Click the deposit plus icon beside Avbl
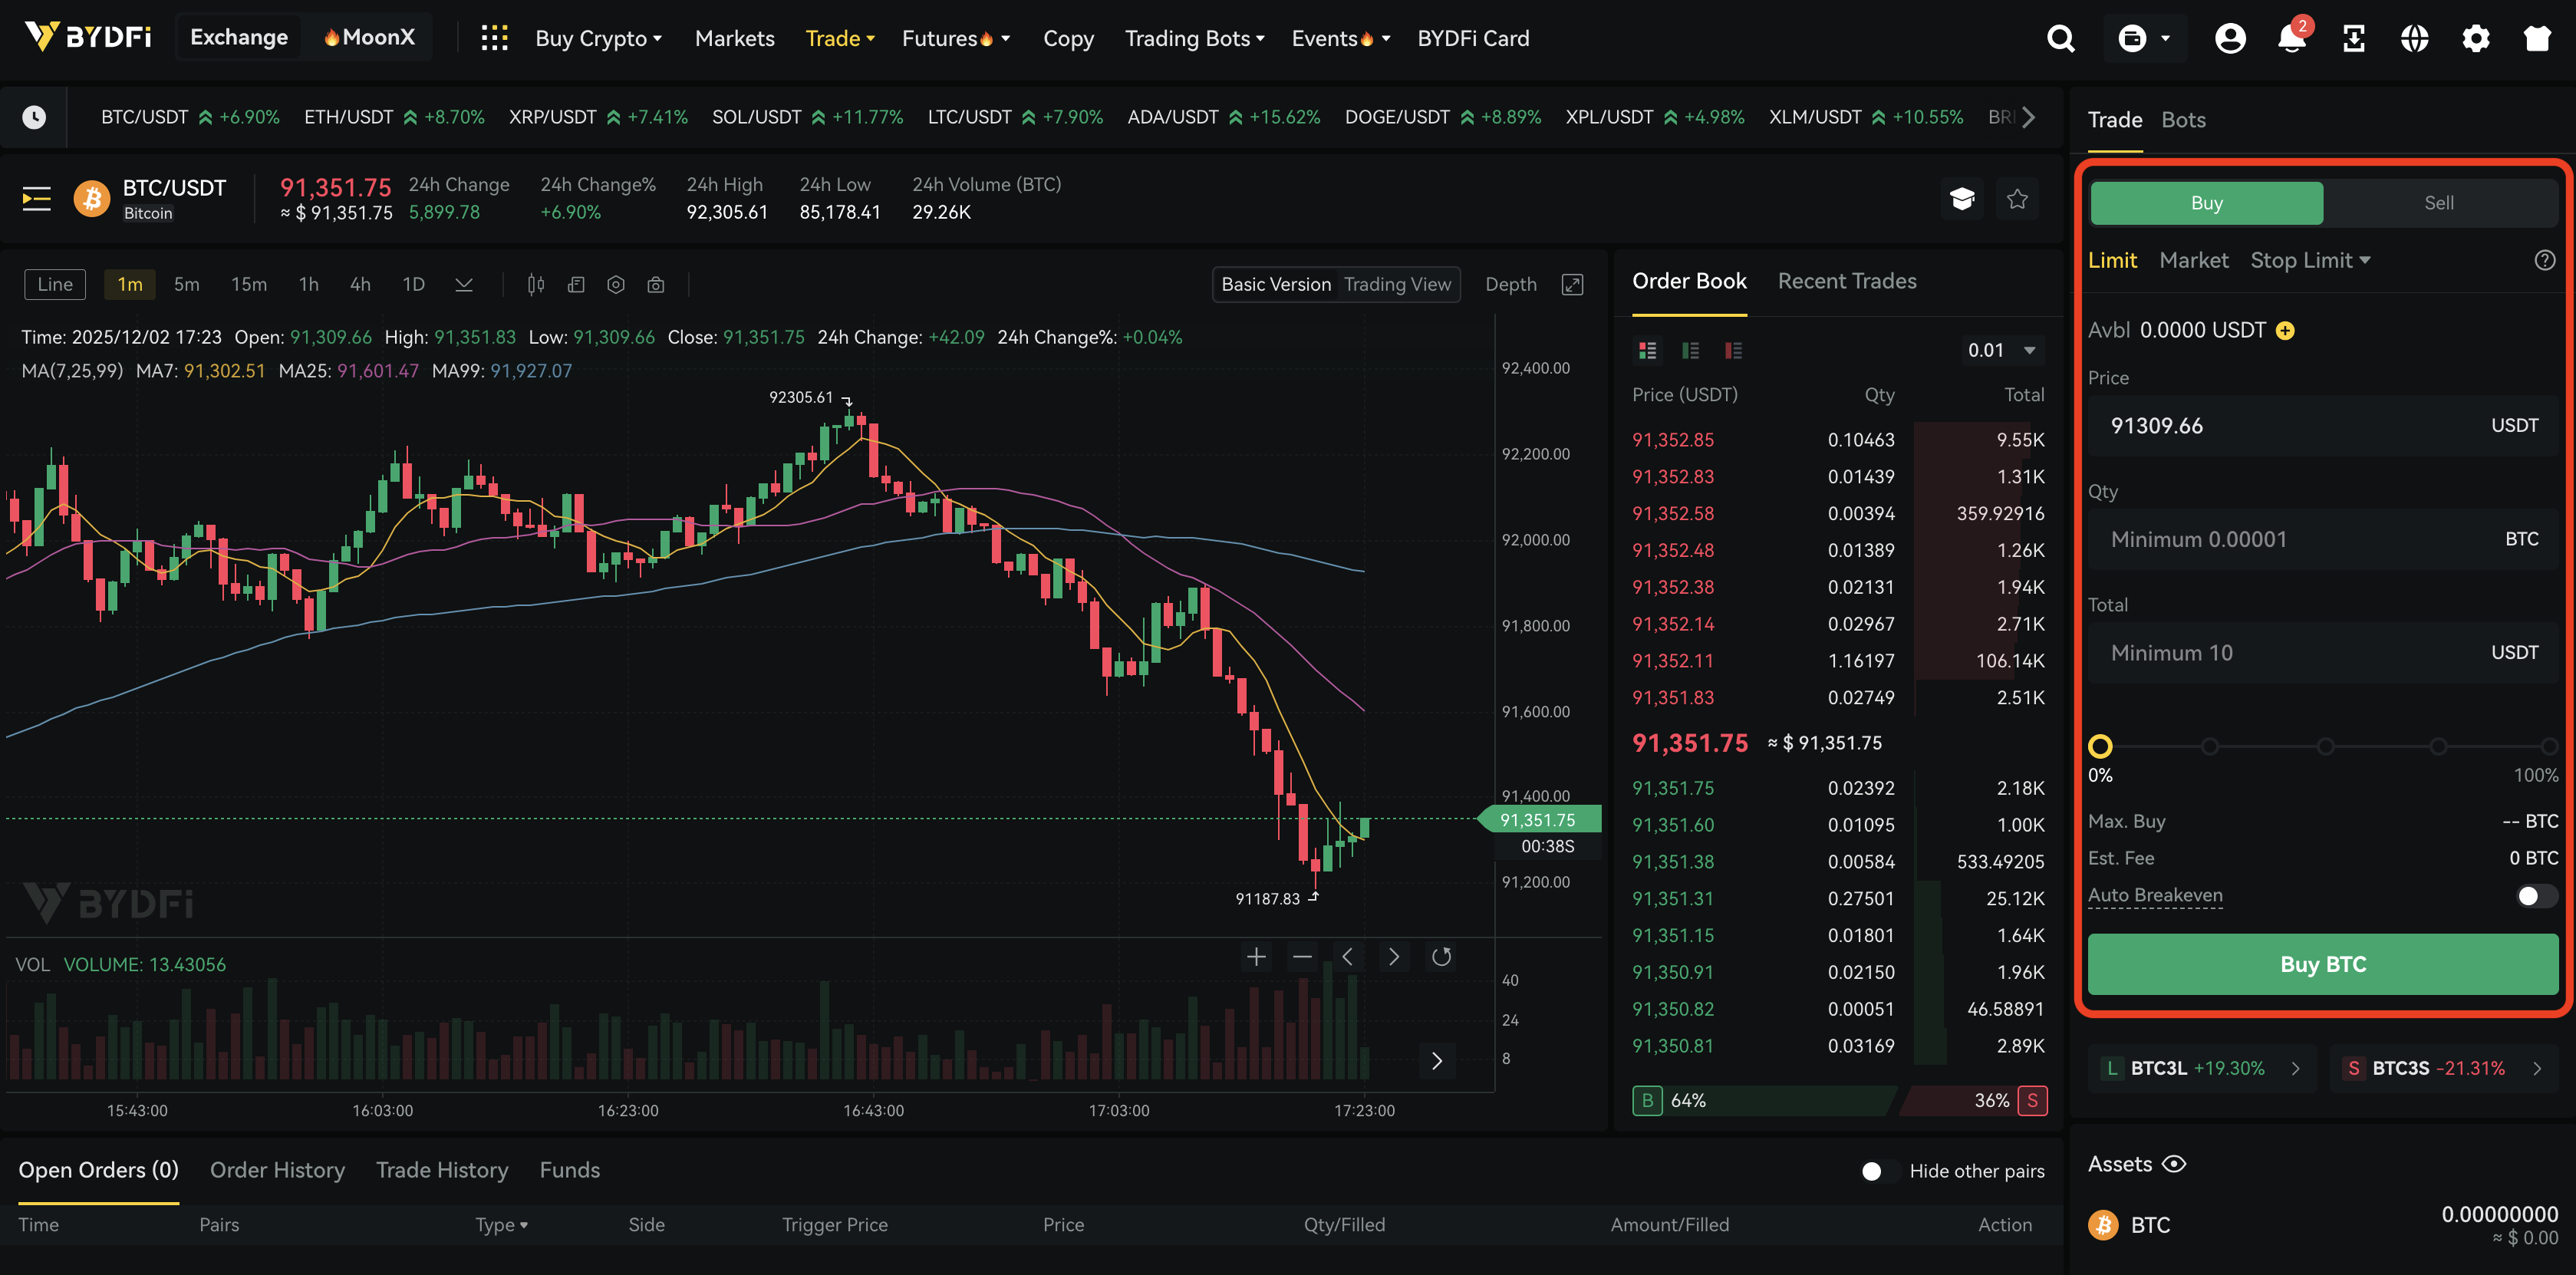Screen dimensions: 2576x1275 coord(2285,331)
